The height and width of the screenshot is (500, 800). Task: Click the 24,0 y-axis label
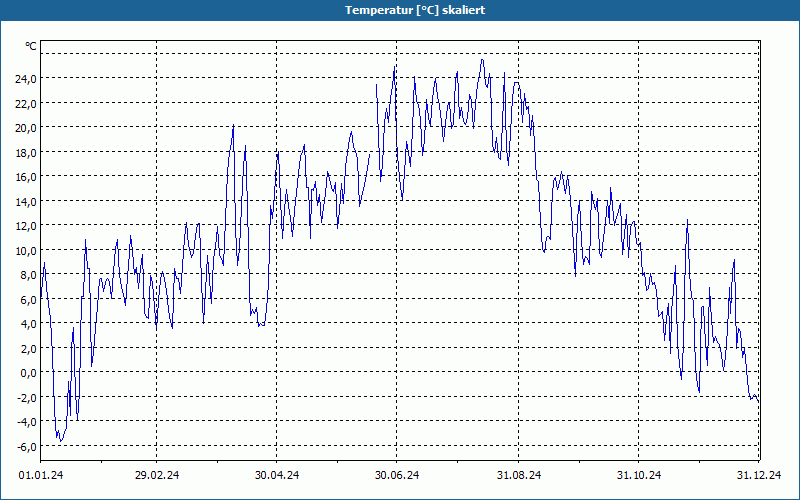(x=28, y=79)
